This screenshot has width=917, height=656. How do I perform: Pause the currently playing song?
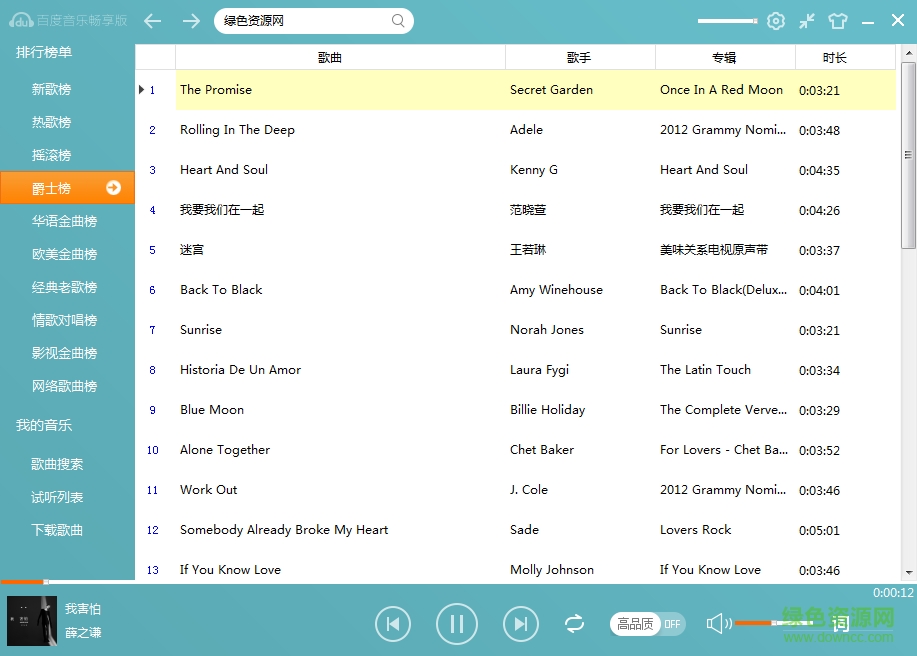tap(457, 623)
